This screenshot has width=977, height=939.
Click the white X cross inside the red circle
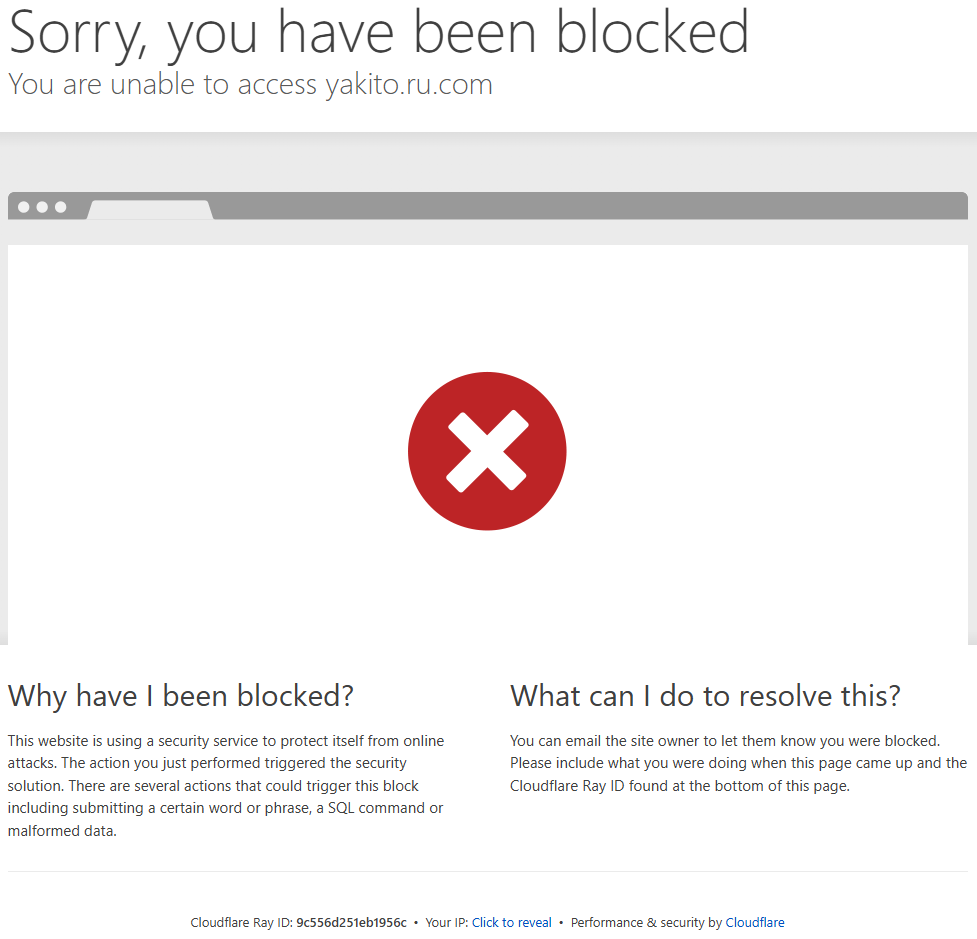click(x=487, y=451)
